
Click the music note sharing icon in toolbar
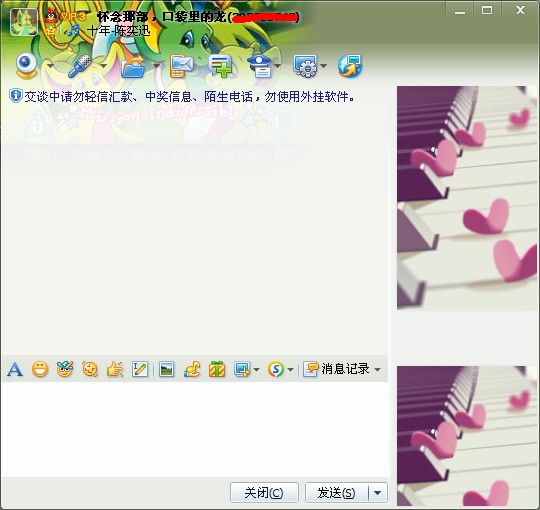click(x=192, y=370)
